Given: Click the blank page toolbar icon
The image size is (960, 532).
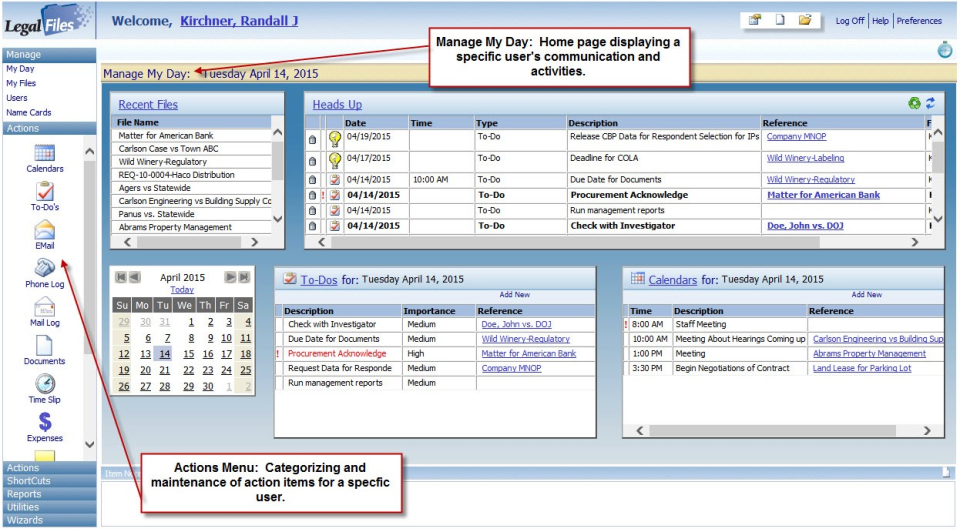Looking at the screenshot, I should point(780,20).
